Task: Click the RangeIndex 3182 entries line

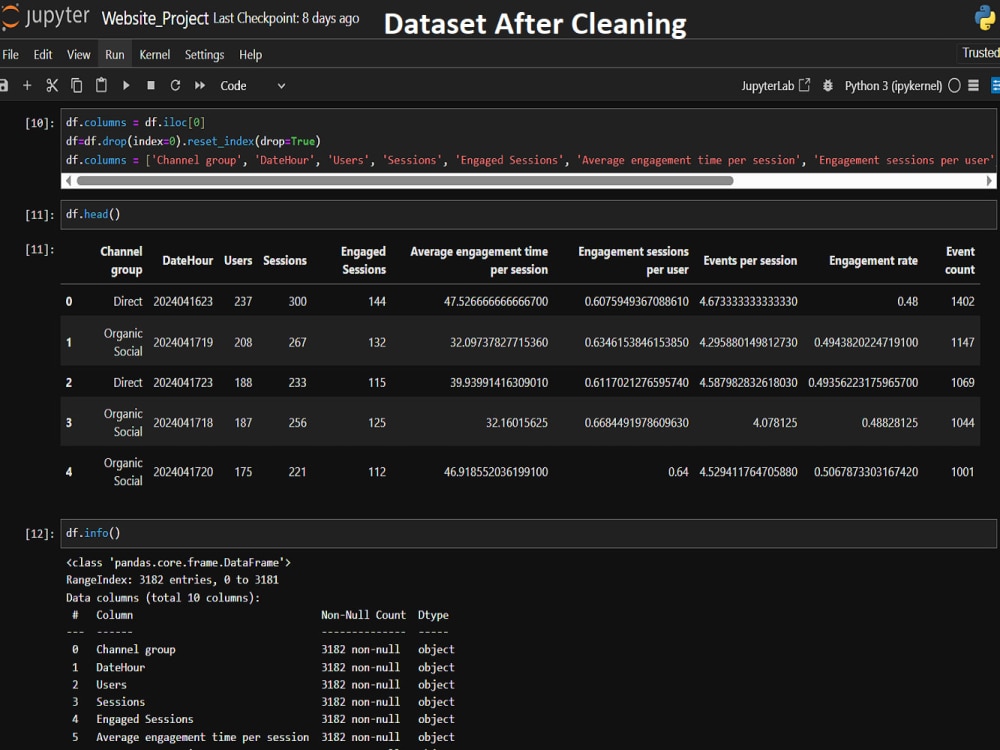Action: (x=172, y=580)
